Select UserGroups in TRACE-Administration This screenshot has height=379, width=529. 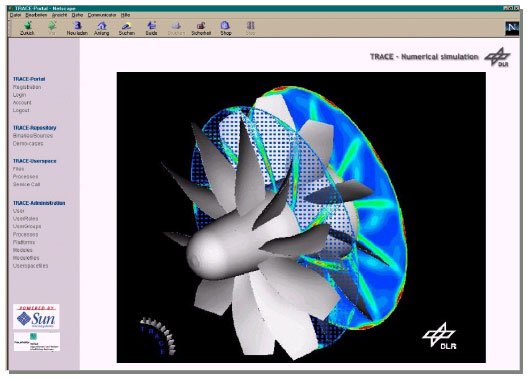point(27,226)
